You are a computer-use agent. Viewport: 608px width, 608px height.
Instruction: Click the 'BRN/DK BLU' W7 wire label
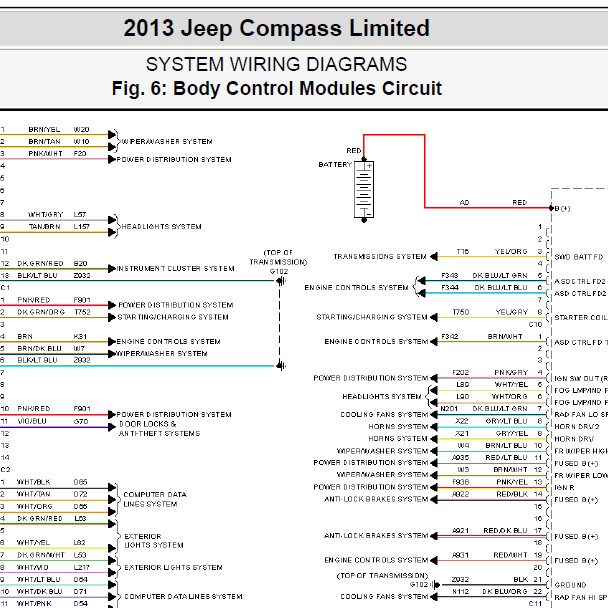pyautogui.click(x=39, y=349)
